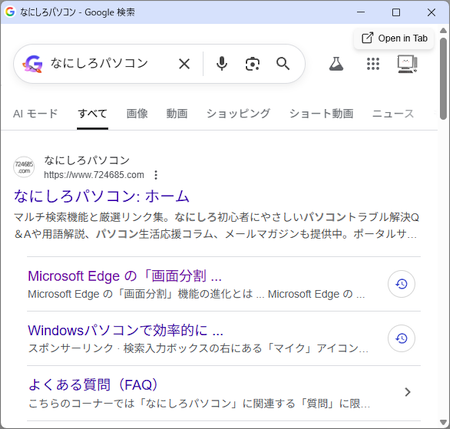Maximize the Google search window
This screenshot has width=450, height=429.
[x=396, y=12]
